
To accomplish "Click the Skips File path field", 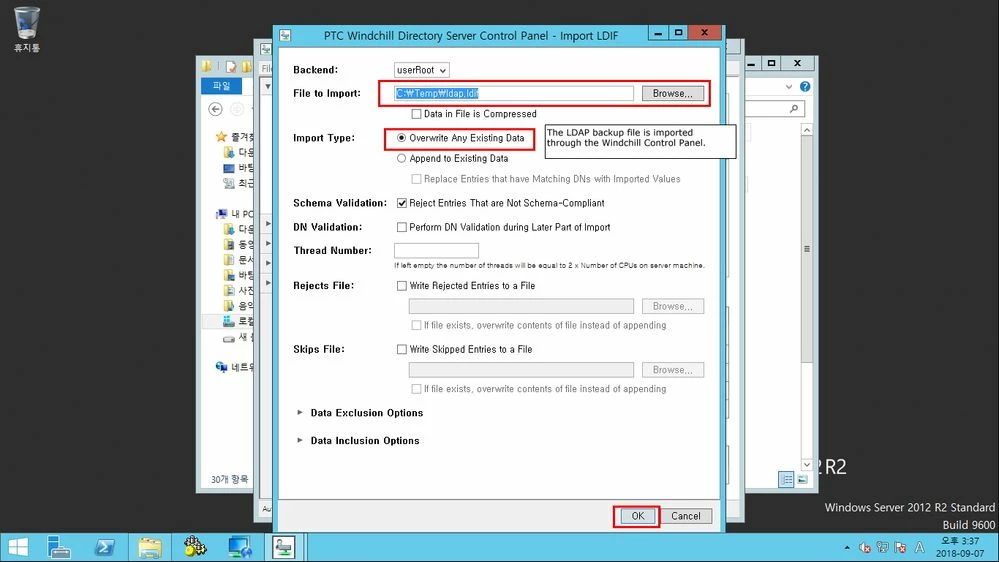I will pyautogui.click(x=521, y=370).
